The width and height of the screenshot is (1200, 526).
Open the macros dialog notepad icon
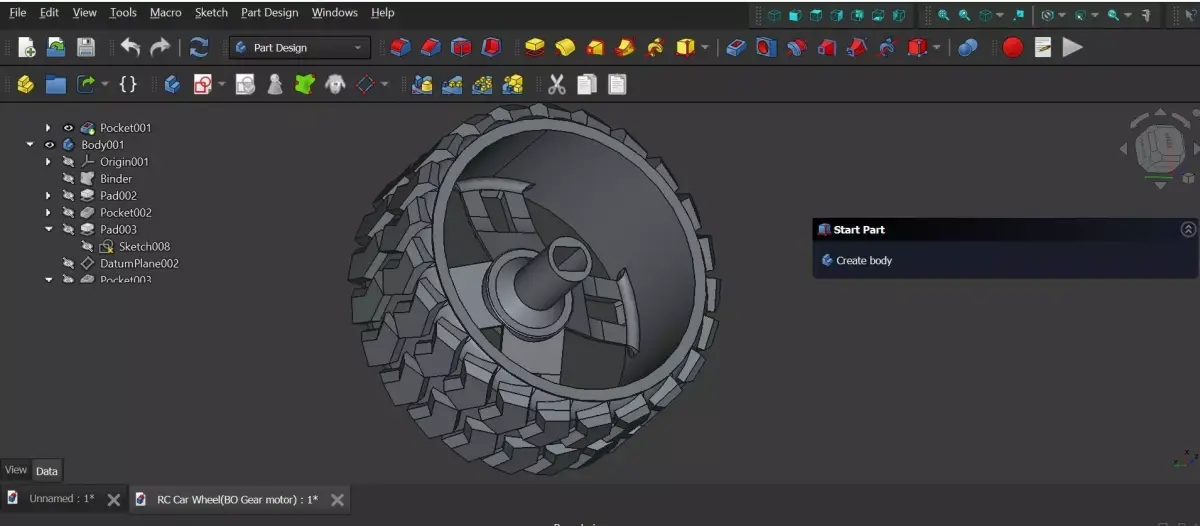tap(1043, 47)
